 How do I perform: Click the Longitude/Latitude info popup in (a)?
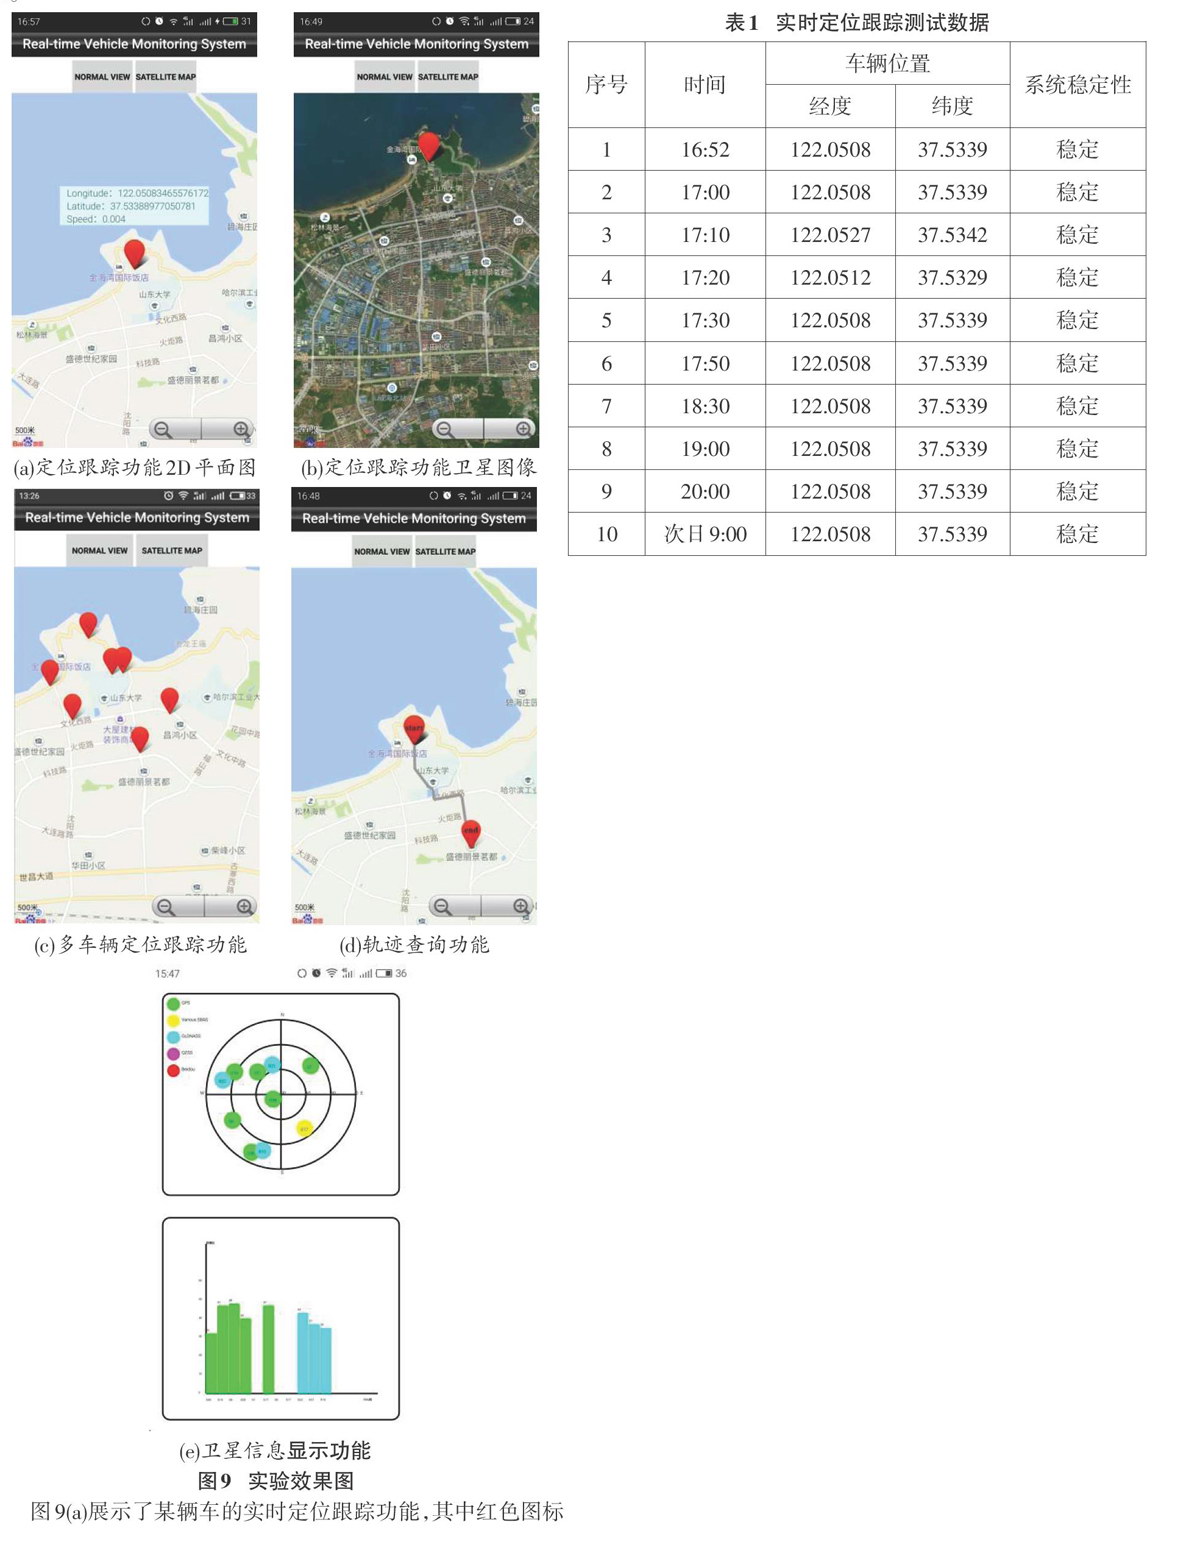click(x=136, y=206)
